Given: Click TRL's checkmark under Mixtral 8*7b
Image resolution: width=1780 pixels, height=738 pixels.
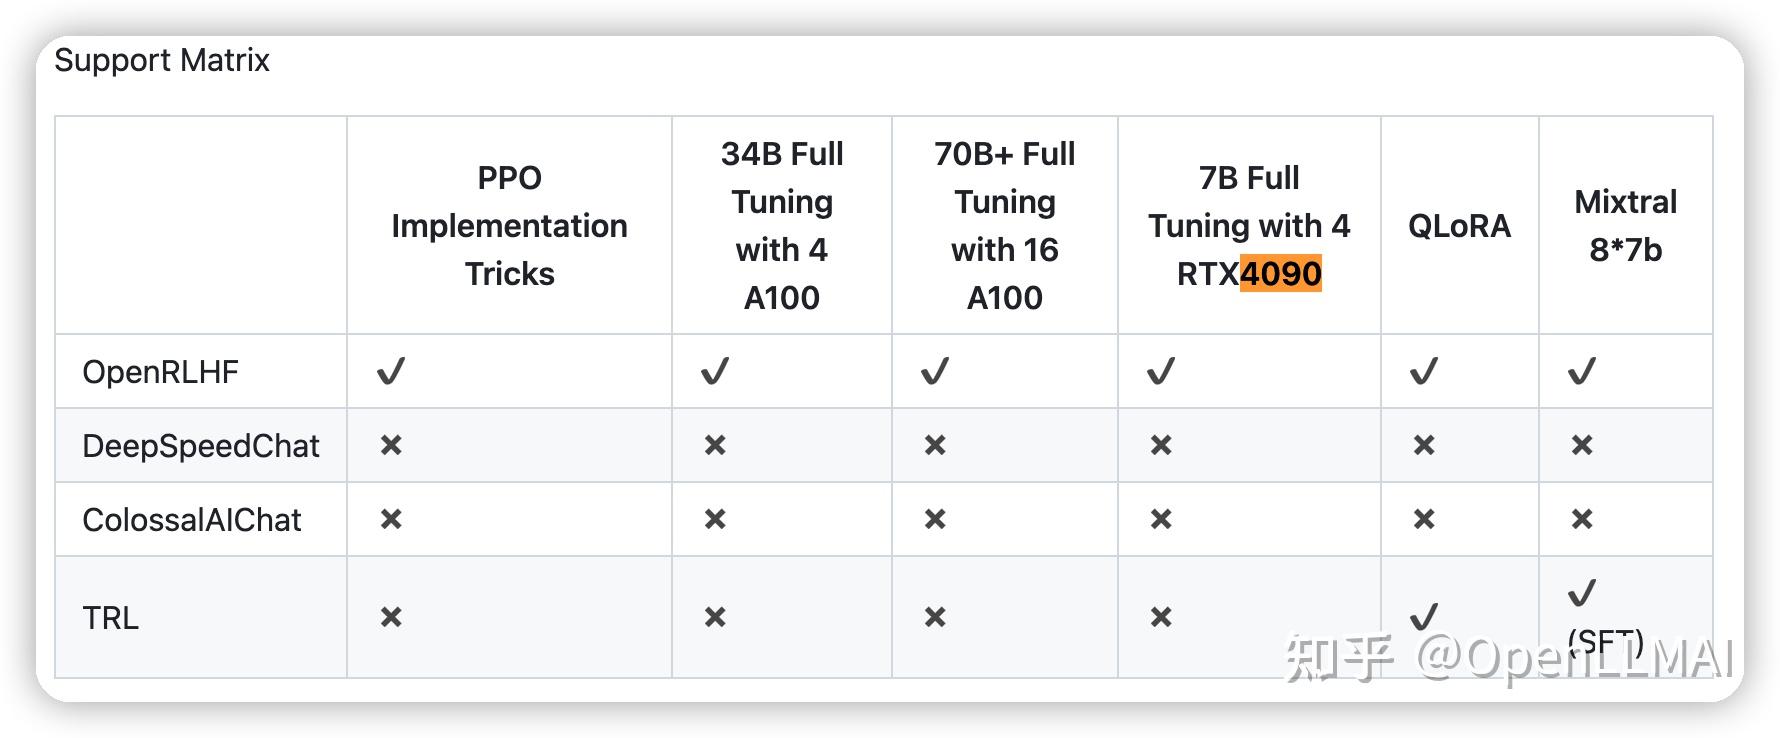Looking at the screenshot, I should (x=1582, y=594).
